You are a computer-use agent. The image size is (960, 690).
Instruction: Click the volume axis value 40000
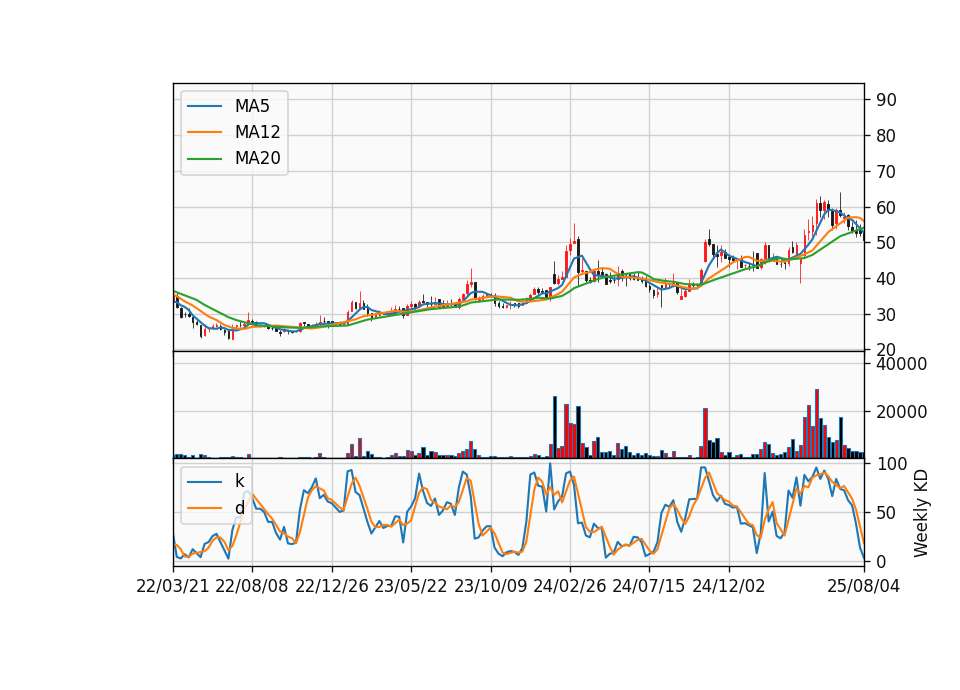(x=902, y=364)
